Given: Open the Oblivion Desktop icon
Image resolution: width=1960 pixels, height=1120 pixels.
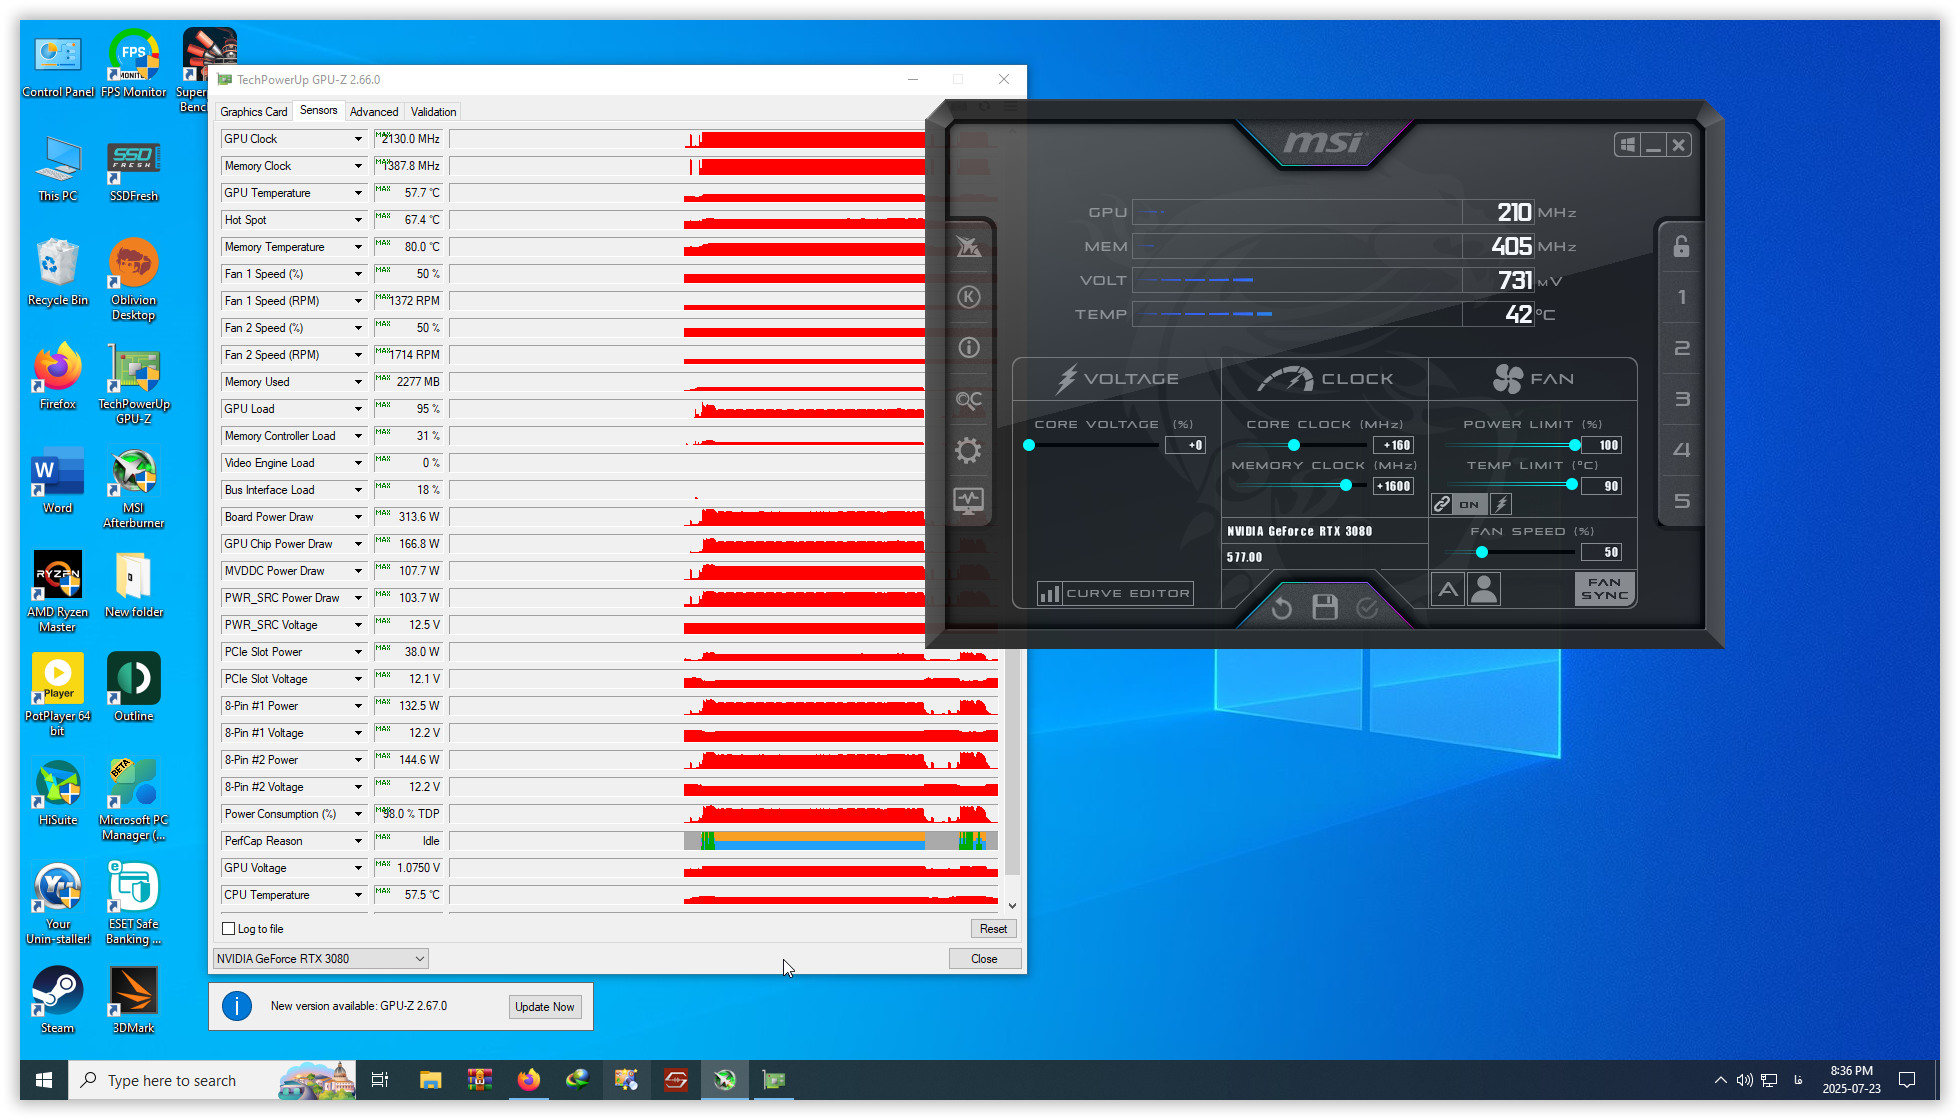Looking at the screenshot, I should pyautogui.click(x=134, y=280).
